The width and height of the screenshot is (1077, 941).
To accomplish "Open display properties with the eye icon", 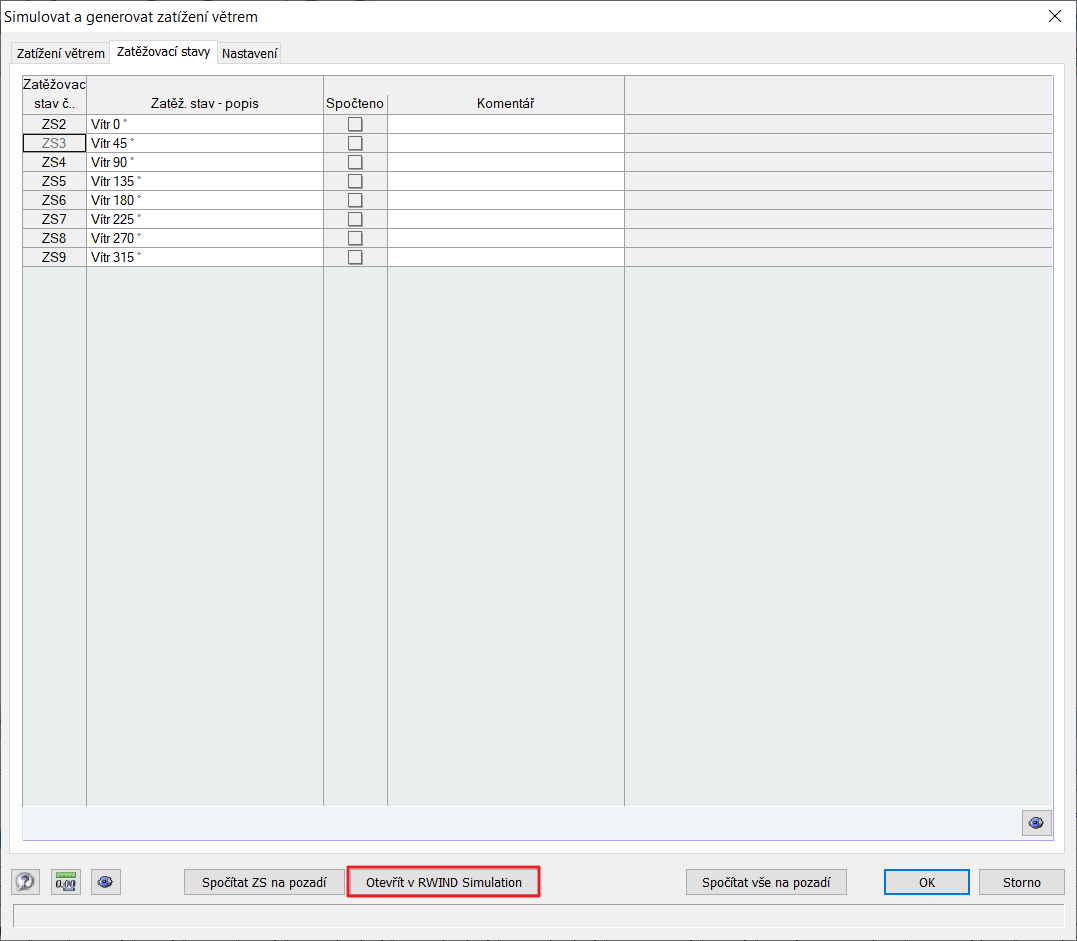I will [105, 882].
